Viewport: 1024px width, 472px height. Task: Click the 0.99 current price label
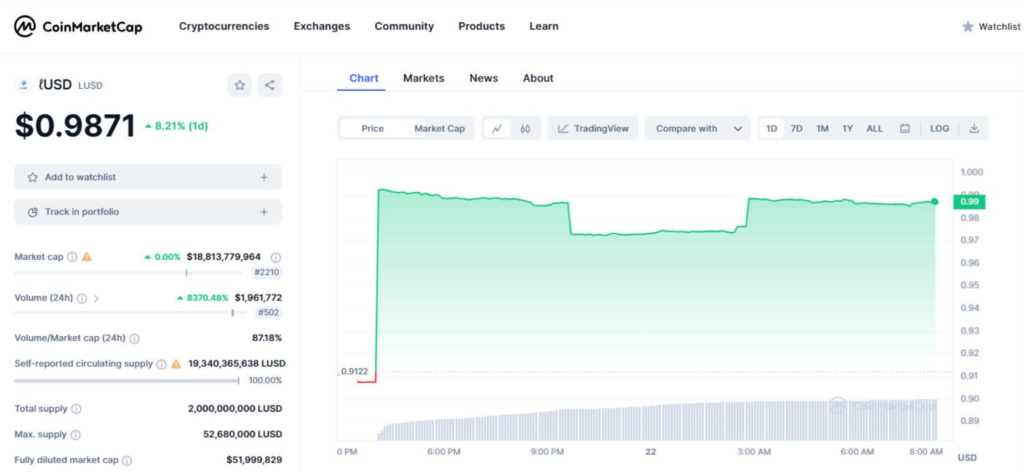point(970,202)
